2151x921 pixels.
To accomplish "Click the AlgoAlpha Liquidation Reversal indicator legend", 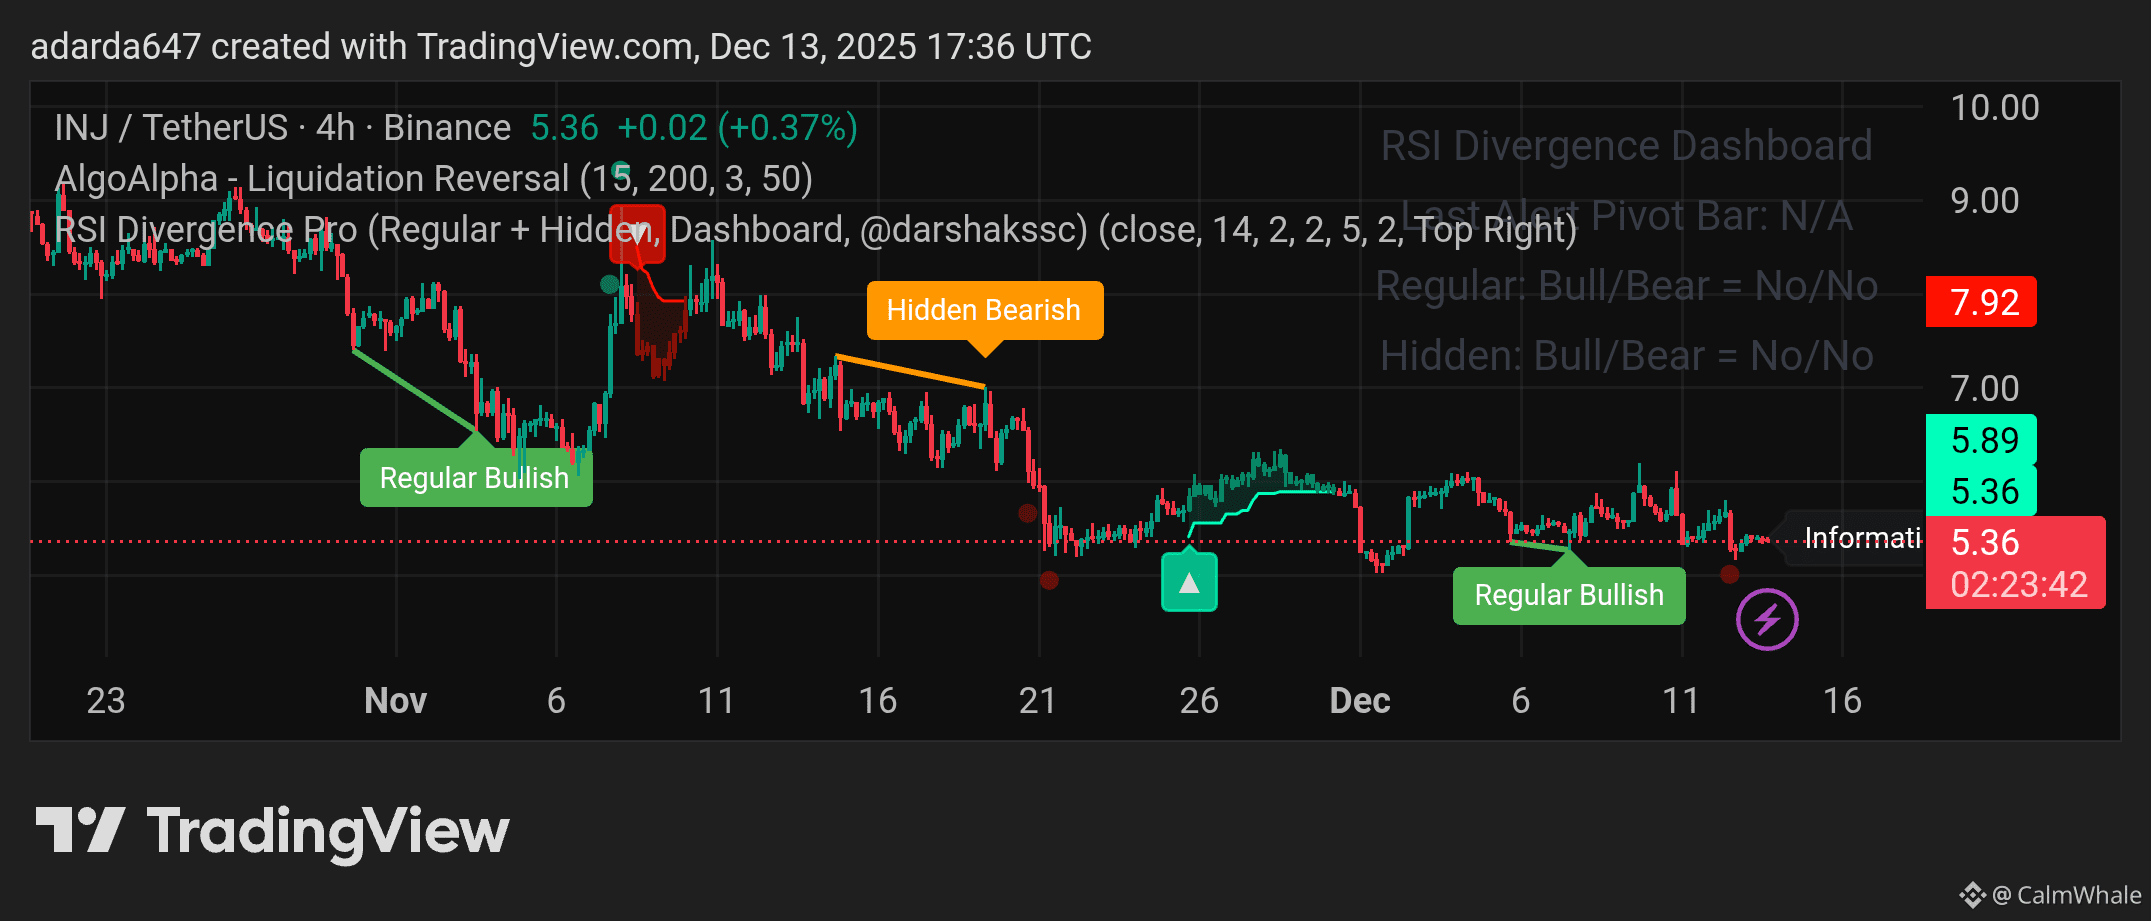I will pyautogui.click(x=433, y=179).
